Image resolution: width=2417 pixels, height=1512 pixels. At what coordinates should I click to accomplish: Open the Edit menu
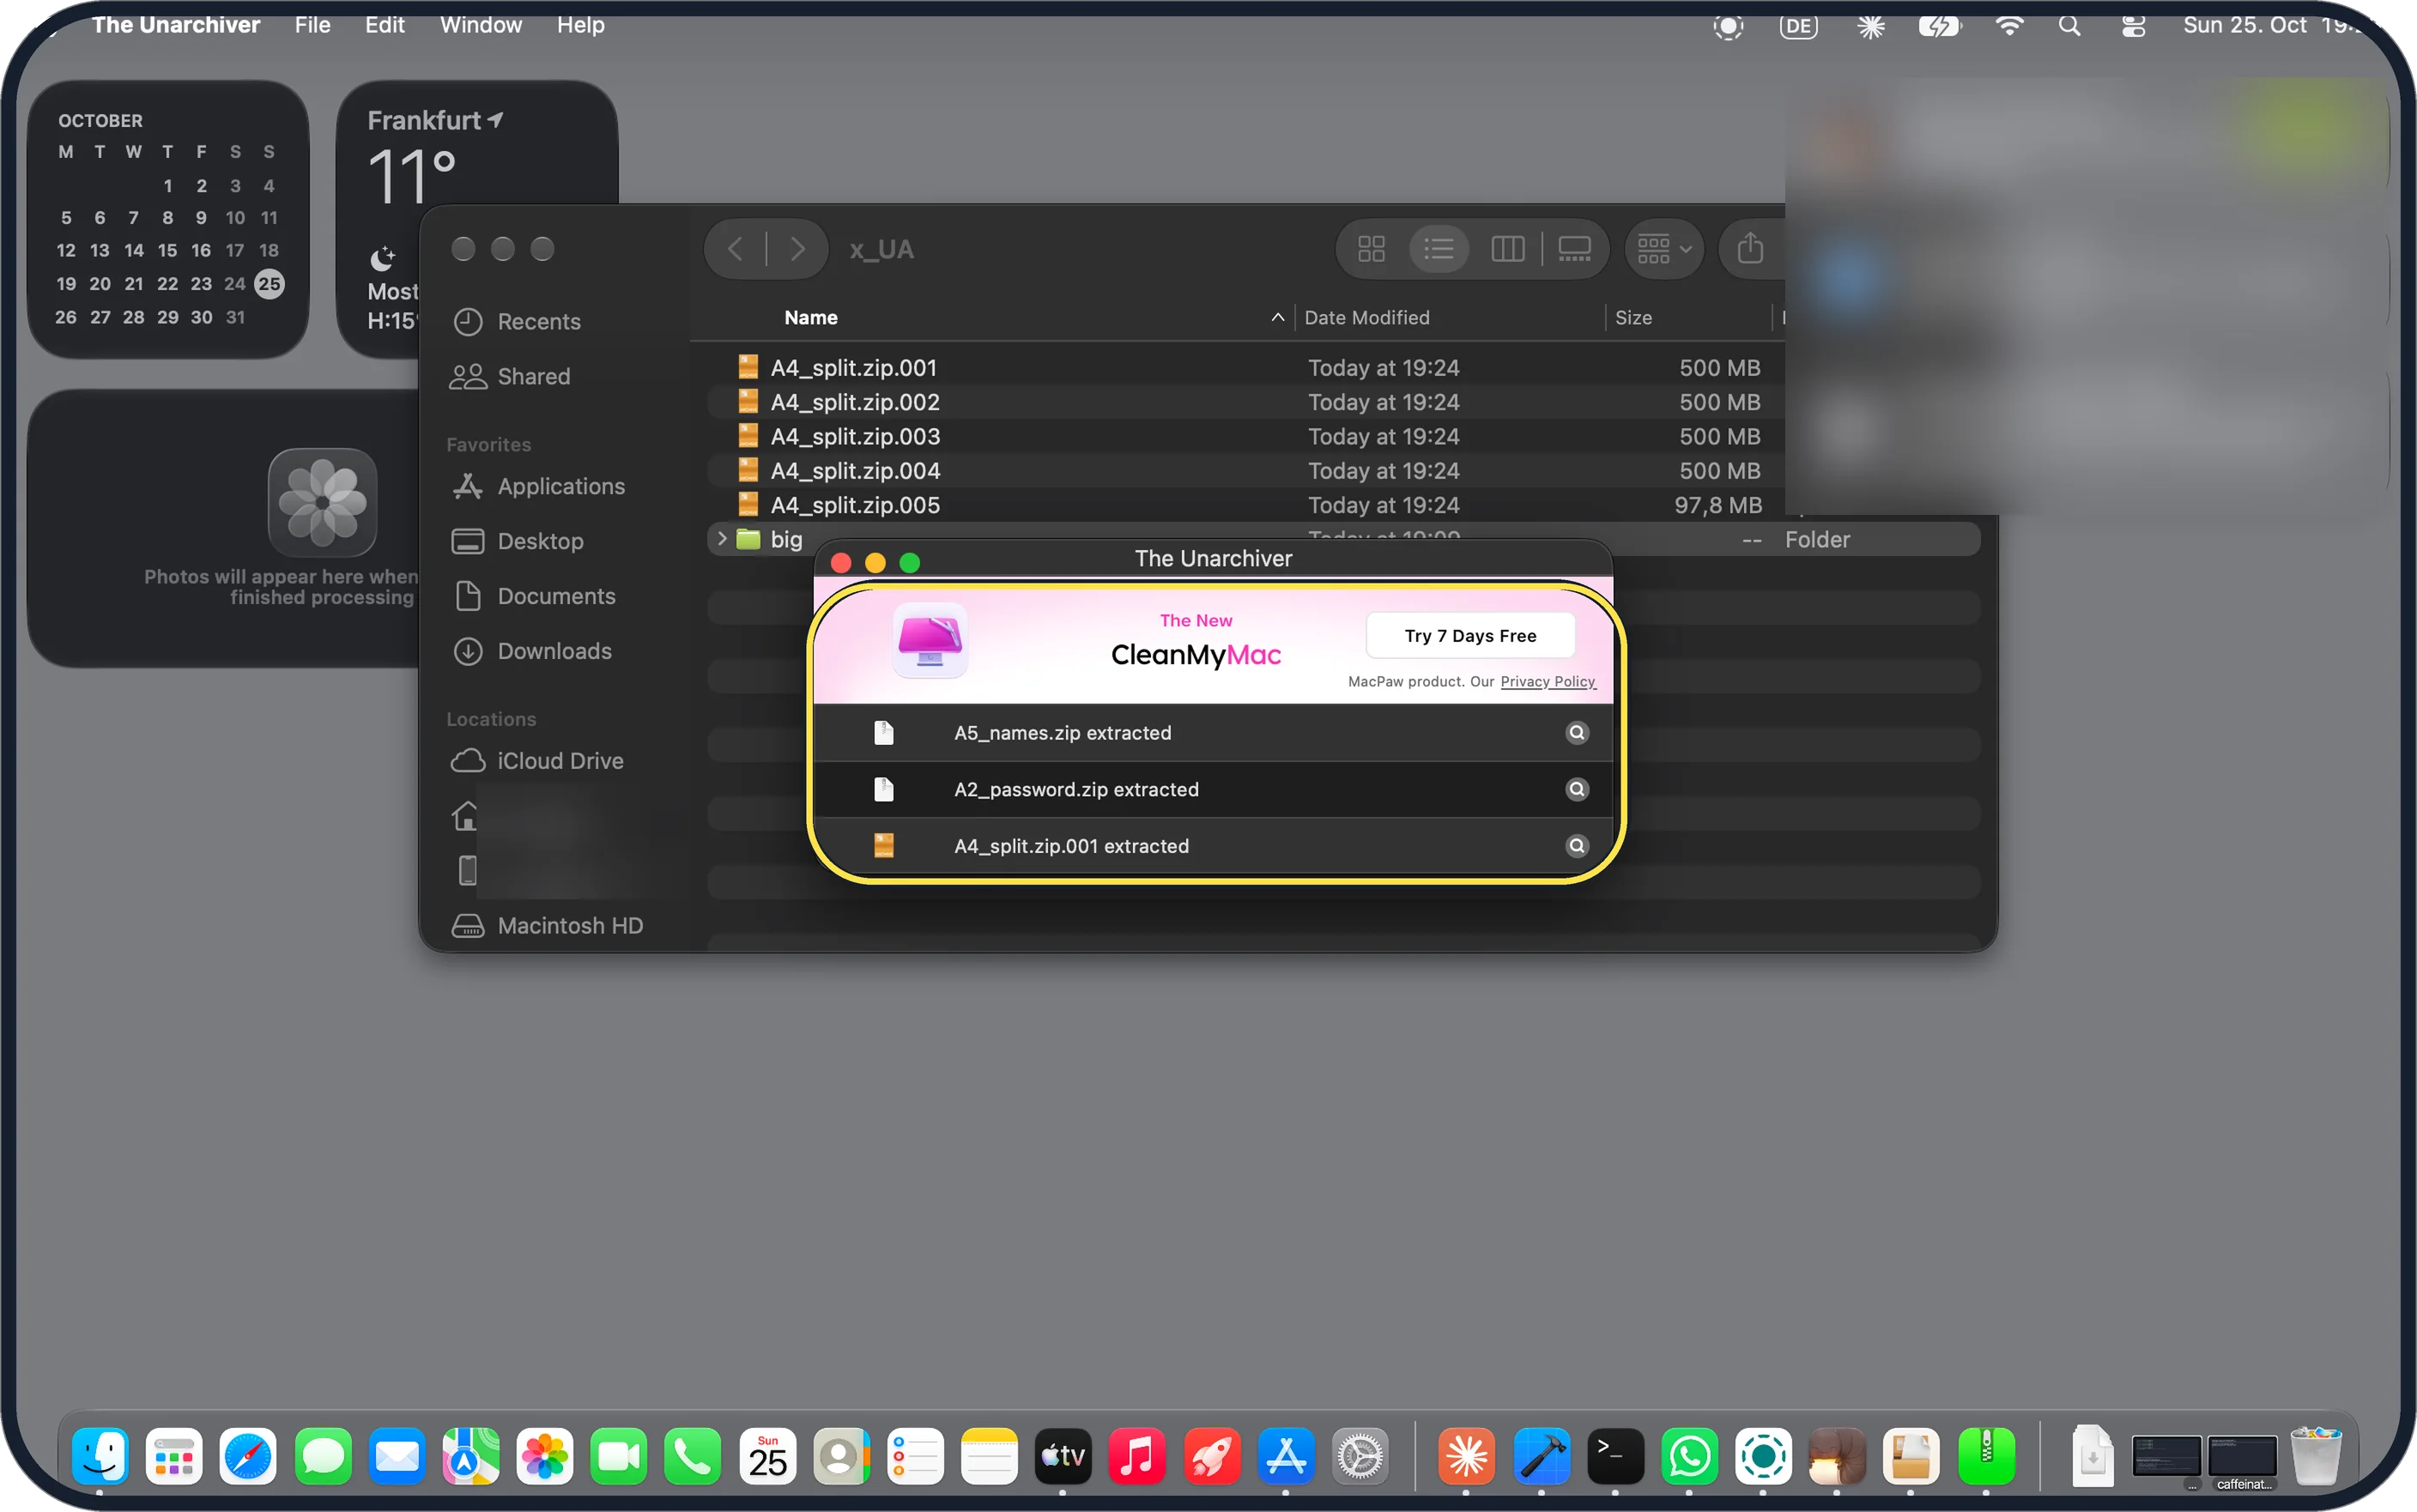coord(384,25)
